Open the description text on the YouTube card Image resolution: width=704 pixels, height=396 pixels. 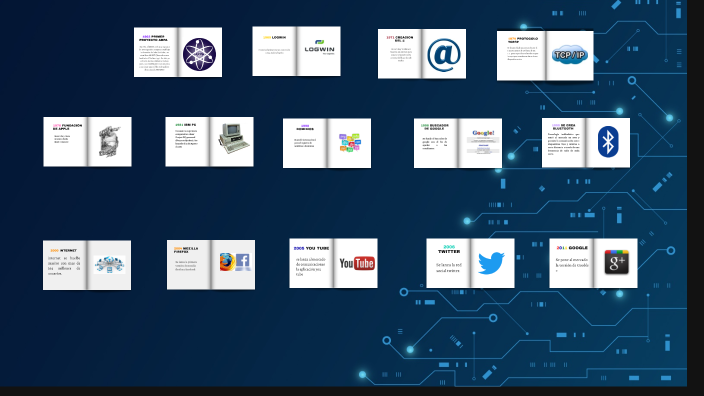(x=311, y=266)
